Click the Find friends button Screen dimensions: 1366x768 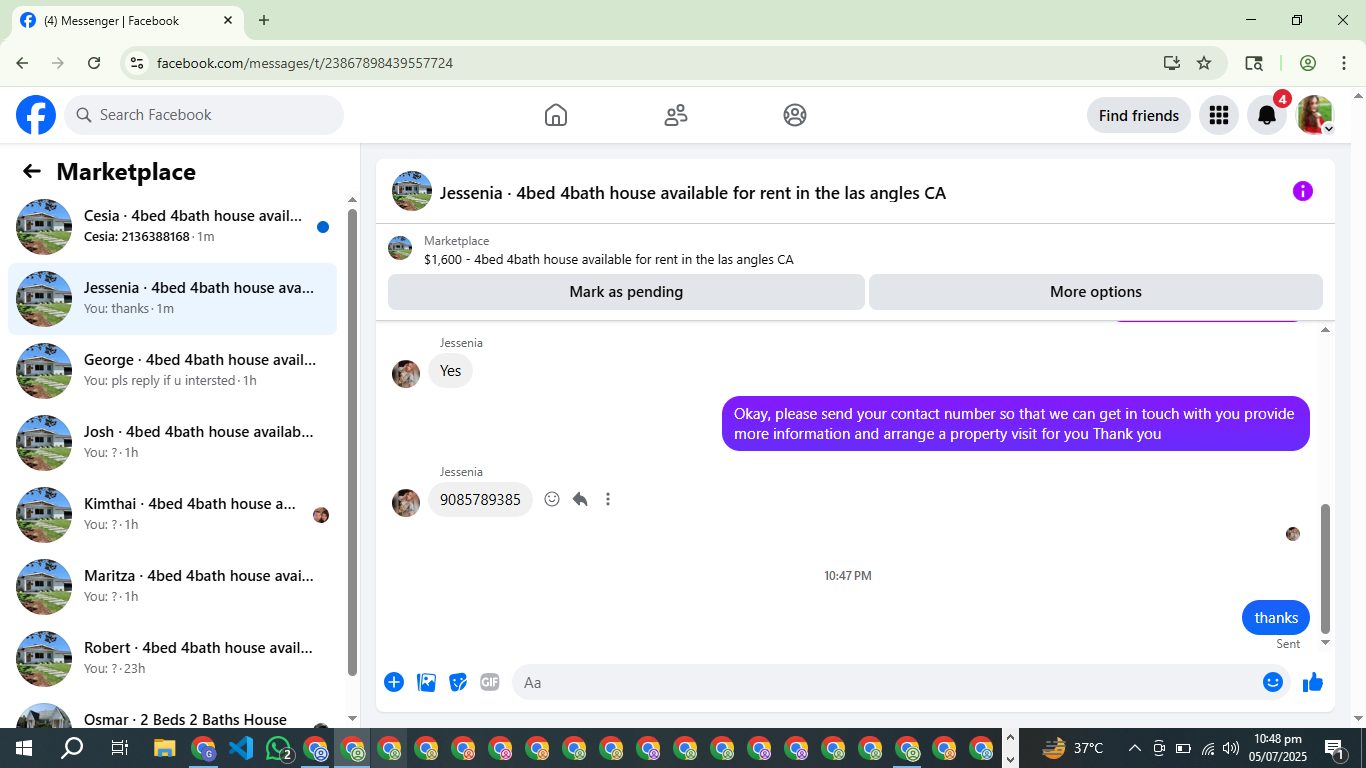coord(1139,115)
